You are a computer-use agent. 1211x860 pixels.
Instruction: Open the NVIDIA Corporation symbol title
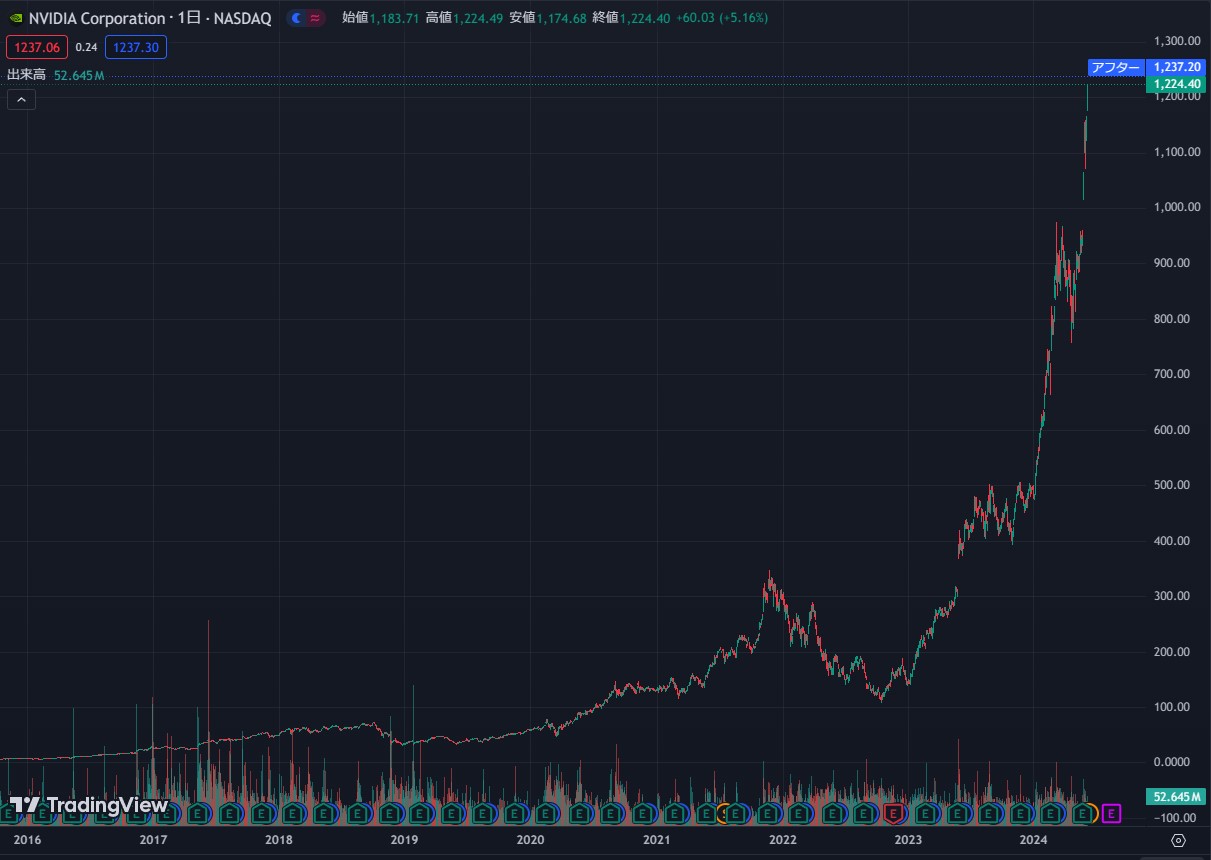click(150, 19)
